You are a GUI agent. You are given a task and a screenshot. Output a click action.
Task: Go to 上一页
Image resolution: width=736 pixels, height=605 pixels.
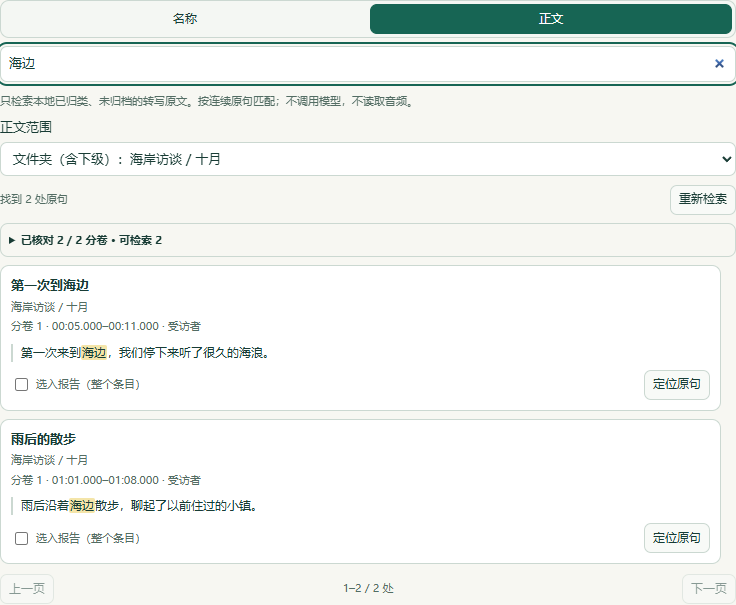(x=27, y=589)
